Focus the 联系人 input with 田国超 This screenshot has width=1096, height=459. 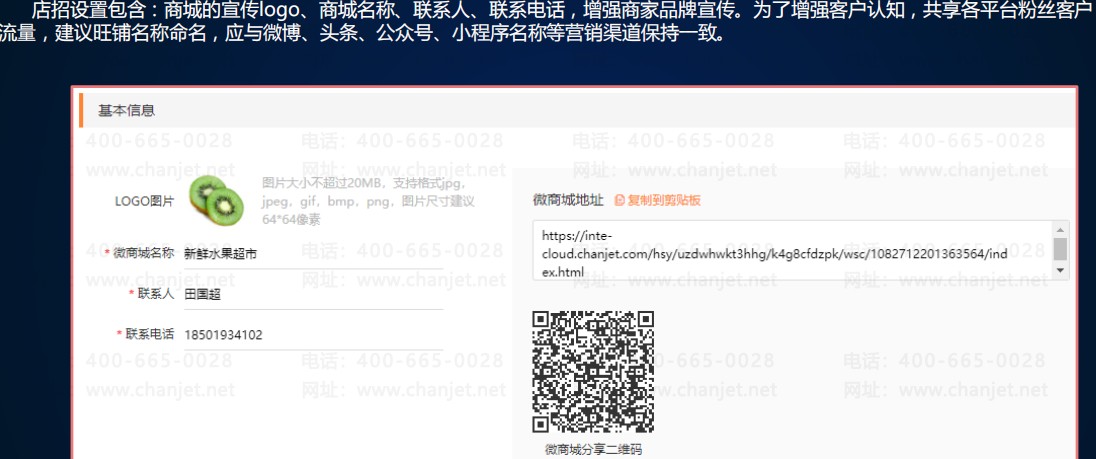313,295
